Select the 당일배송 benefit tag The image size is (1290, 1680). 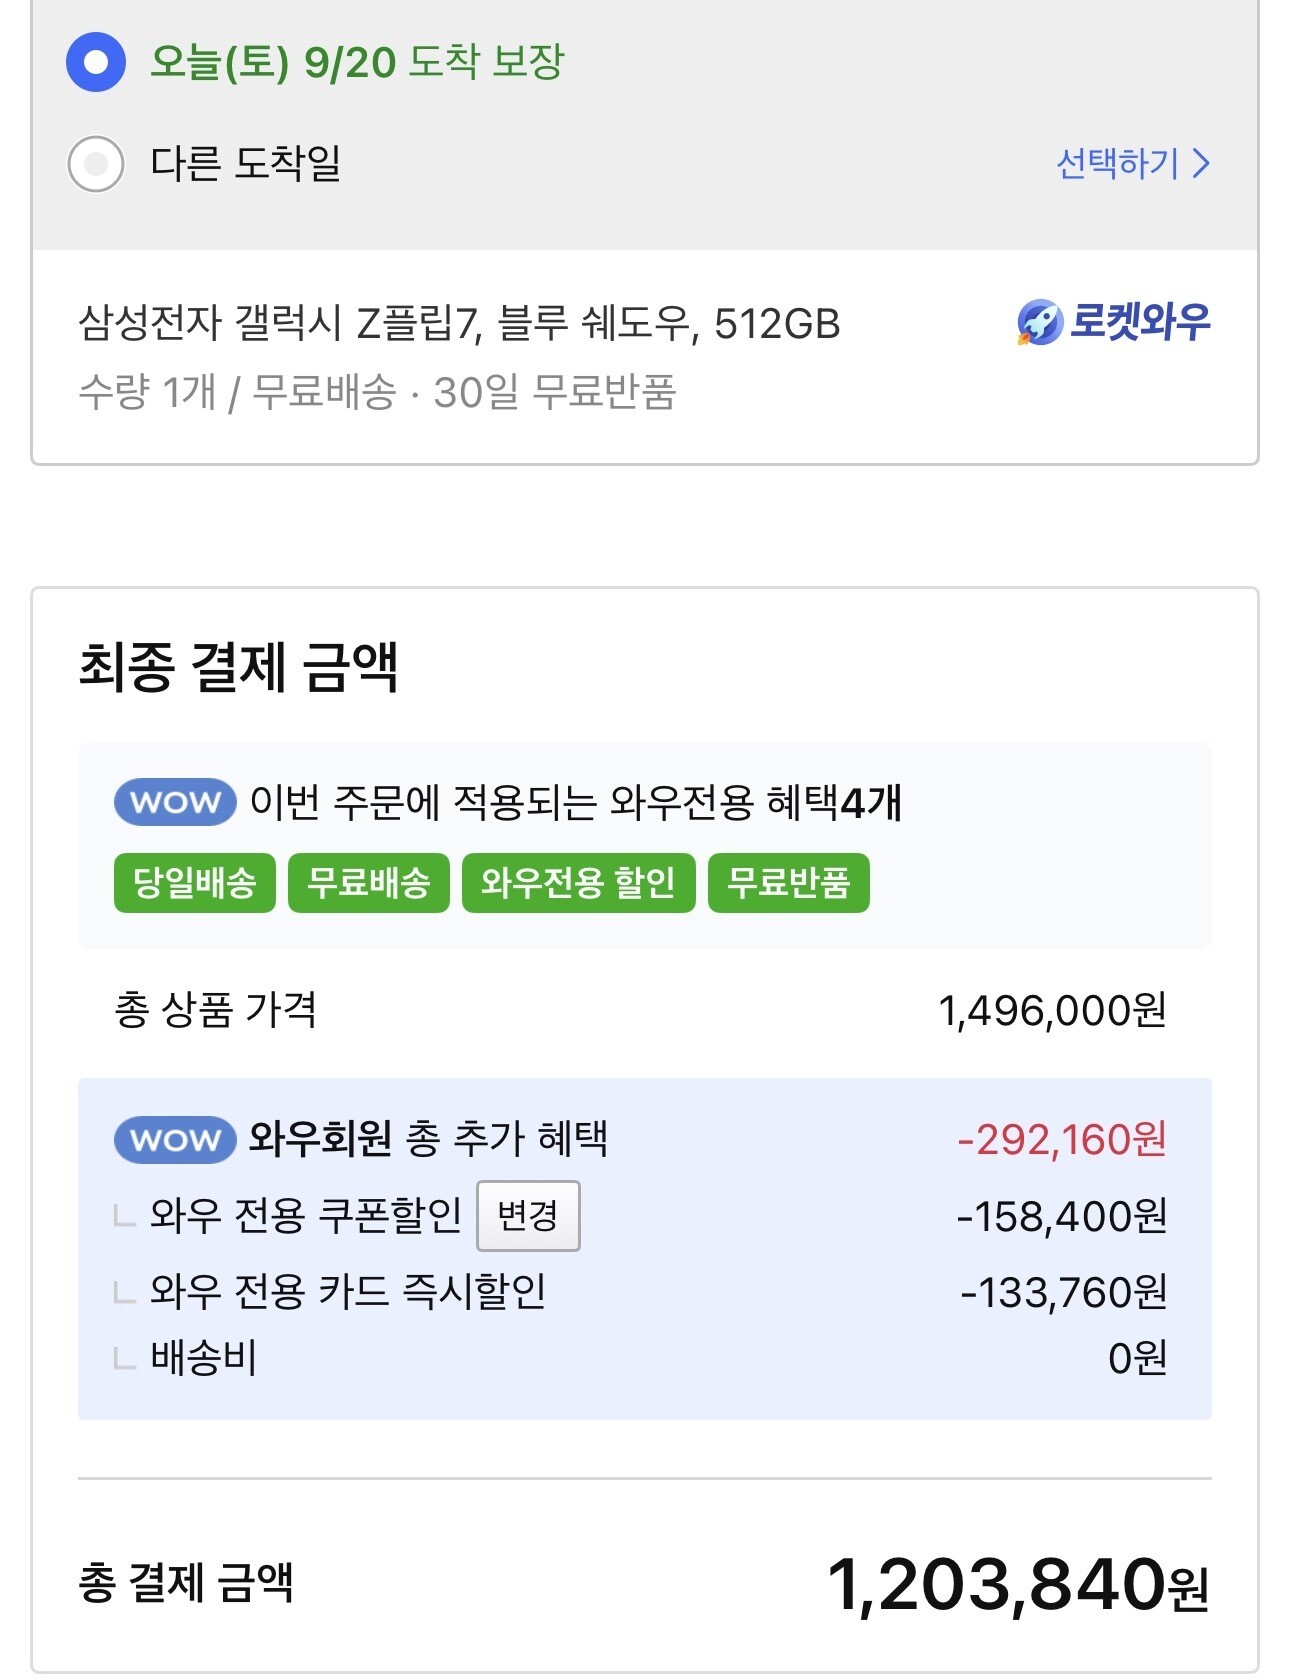[195, 883]
